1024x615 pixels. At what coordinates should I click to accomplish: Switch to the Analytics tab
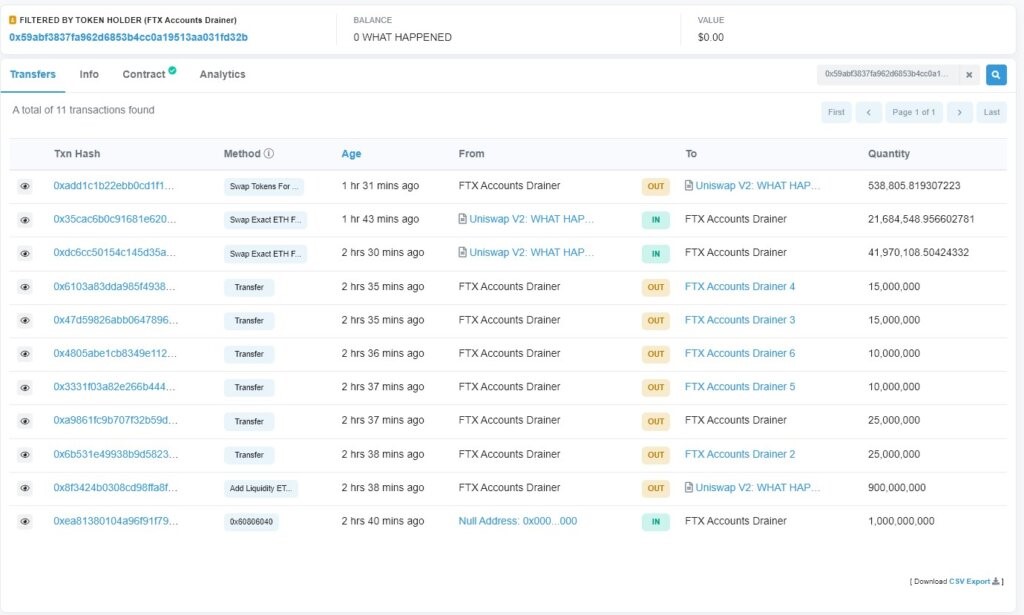point(223,74)
